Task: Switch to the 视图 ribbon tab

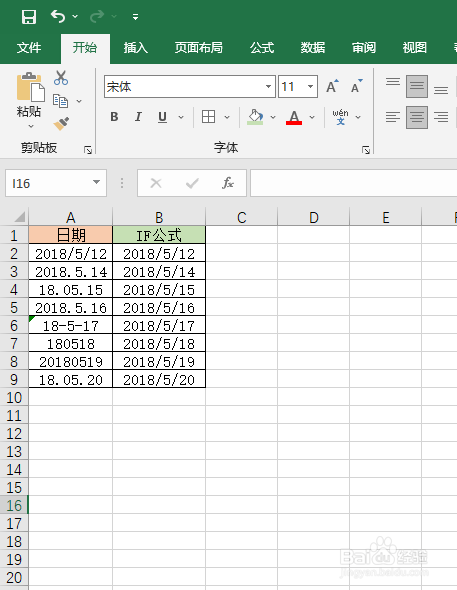Action: point(414,48)
